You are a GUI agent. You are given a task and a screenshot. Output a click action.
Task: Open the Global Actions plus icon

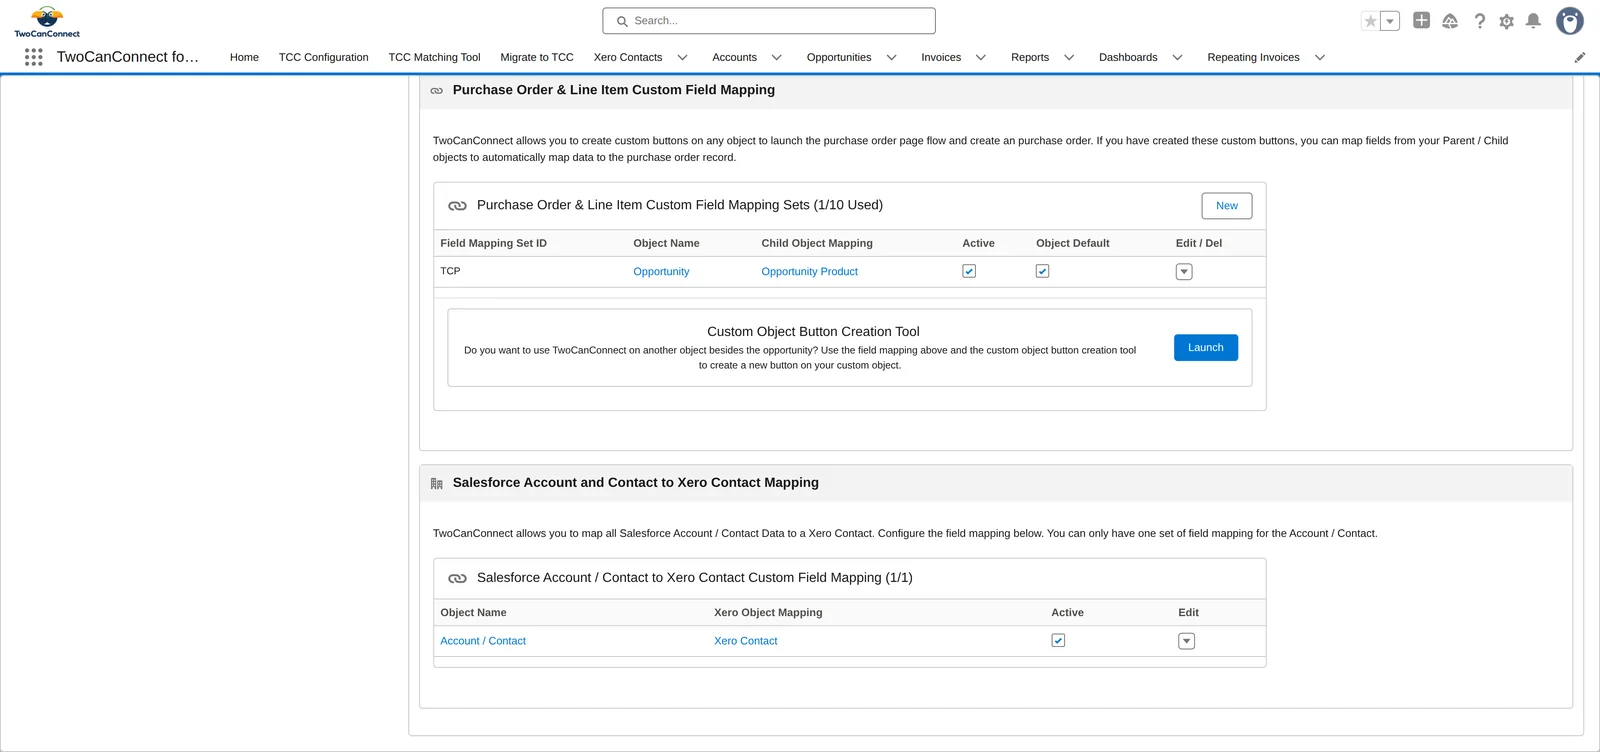tap(1421, 20)
